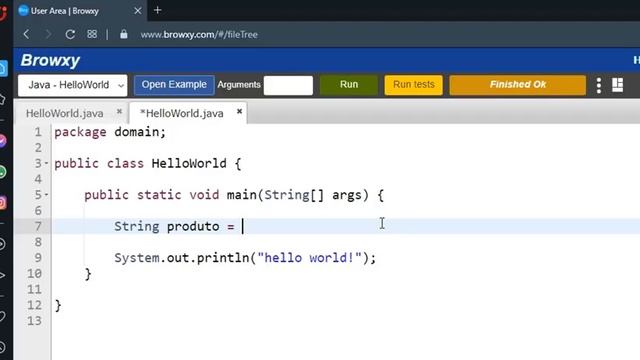The width and height of the screenshot is (640, 360).
Task: Click on the 'public static void main' line
Action: pyautogui.click(x=234, y=195)
